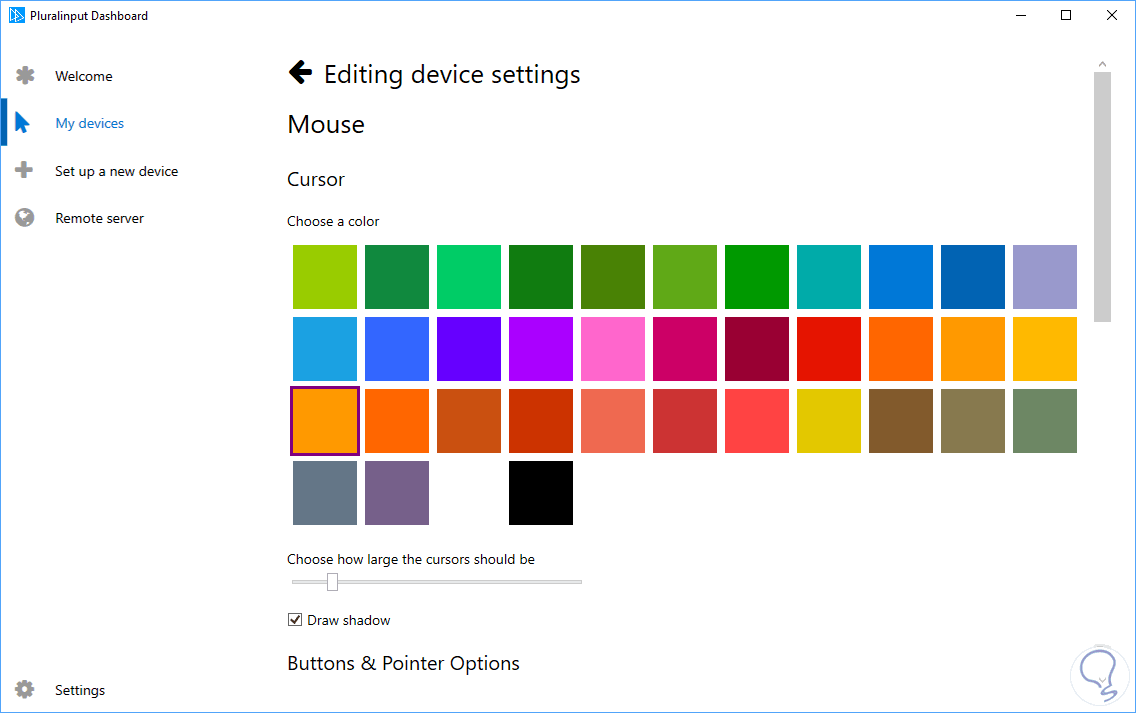
Task: Click the Settings gear icon
Action: (x=25, y=690)
